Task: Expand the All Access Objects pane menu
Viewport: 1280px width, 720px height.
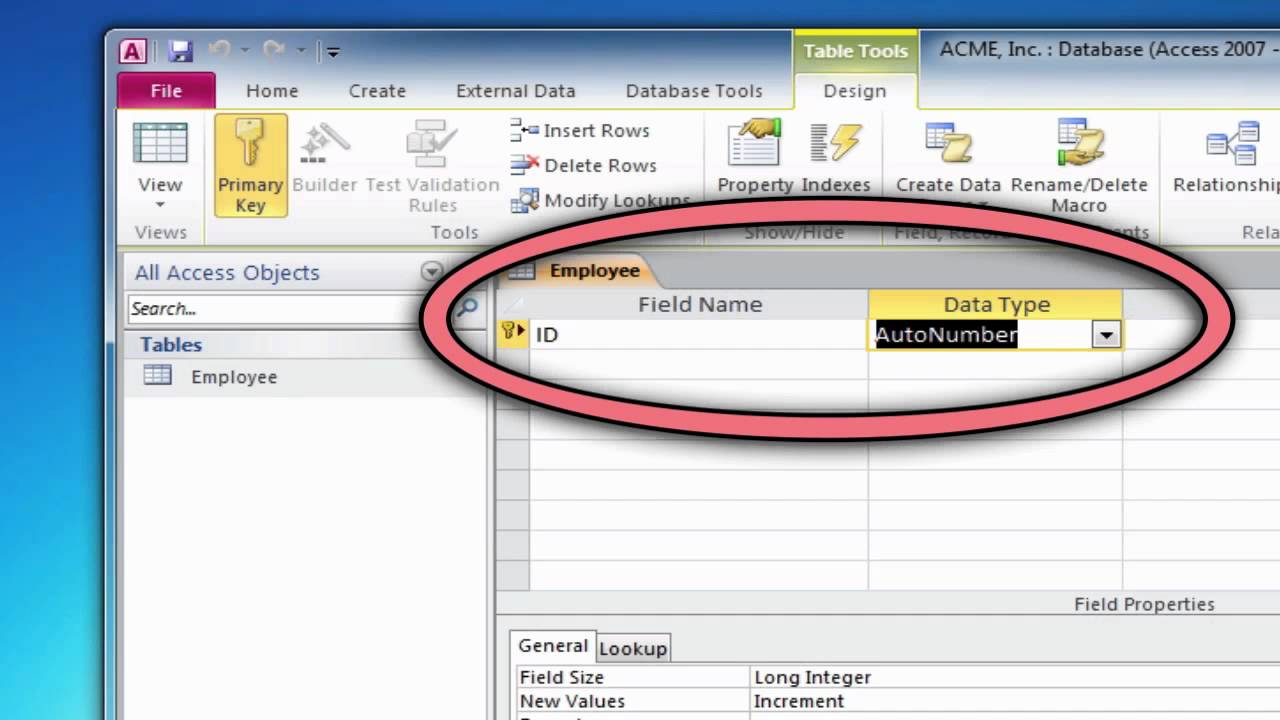Action: [431, 271]
